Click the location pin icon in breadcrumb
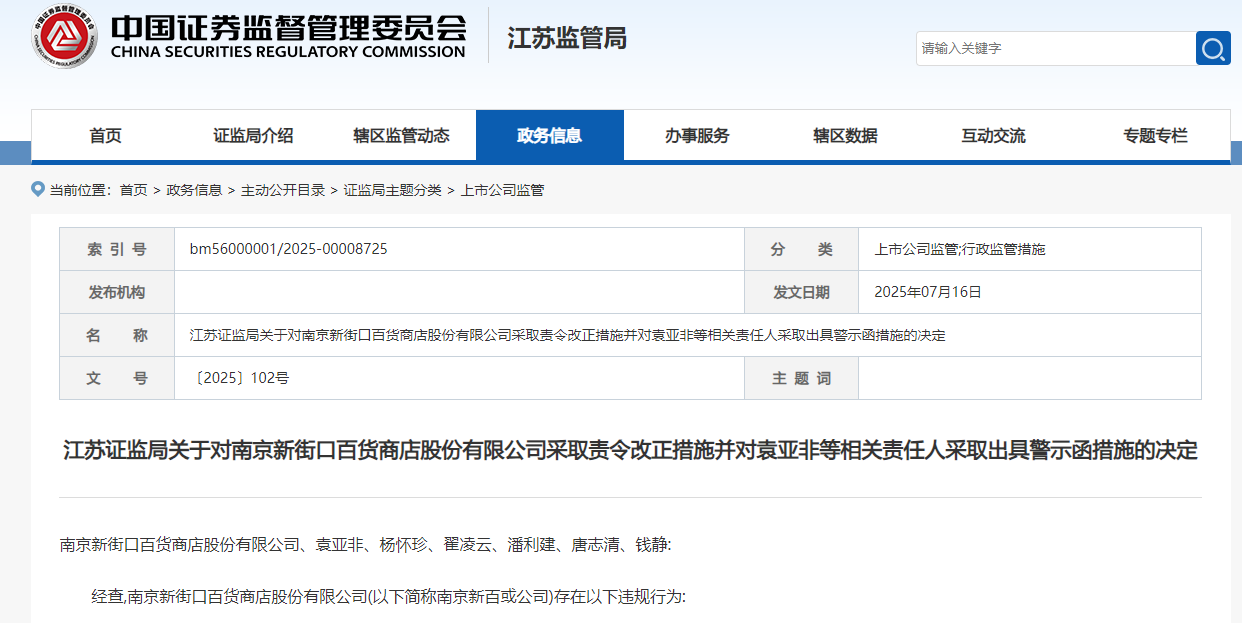1242x623 pixels. point(38,189)
